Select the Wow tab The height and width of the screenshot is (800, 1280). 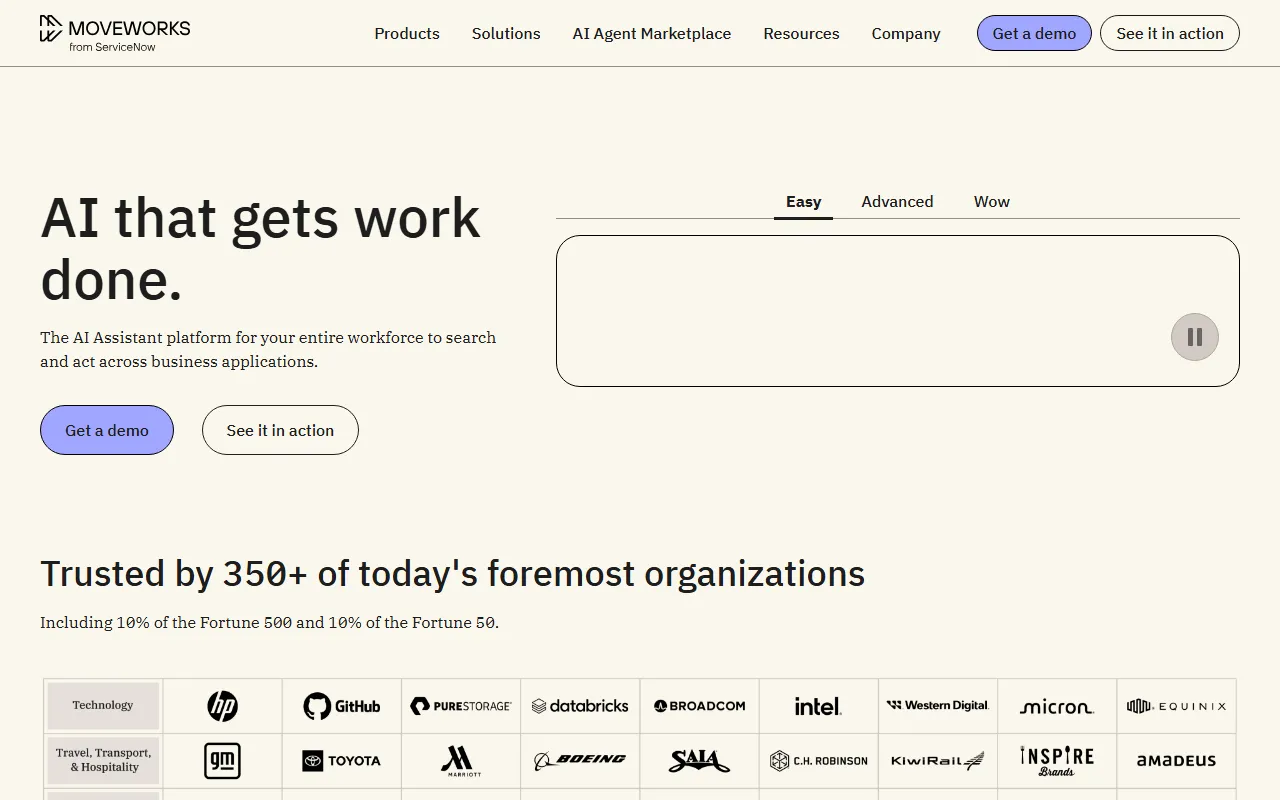(991, 201)
